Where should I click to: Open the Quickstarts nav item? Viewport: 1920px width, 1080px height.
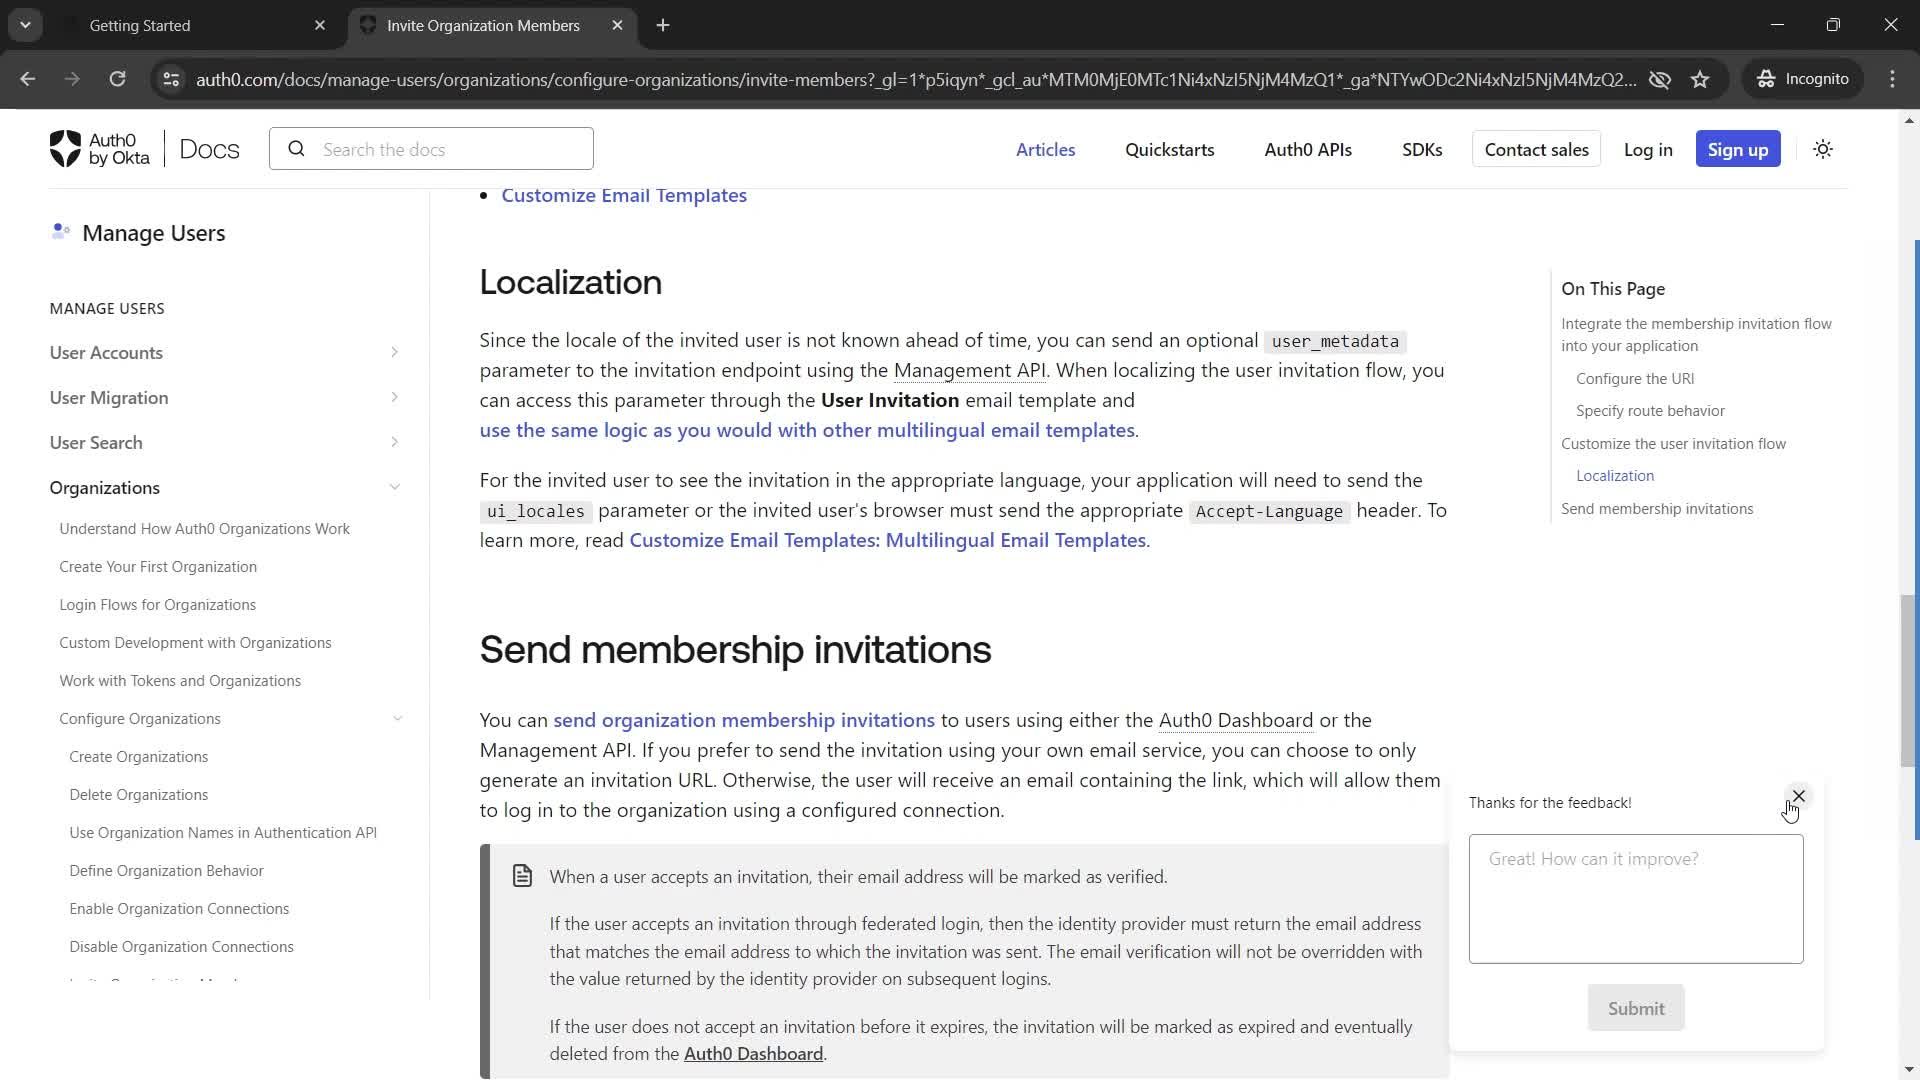coord(1169,149)
